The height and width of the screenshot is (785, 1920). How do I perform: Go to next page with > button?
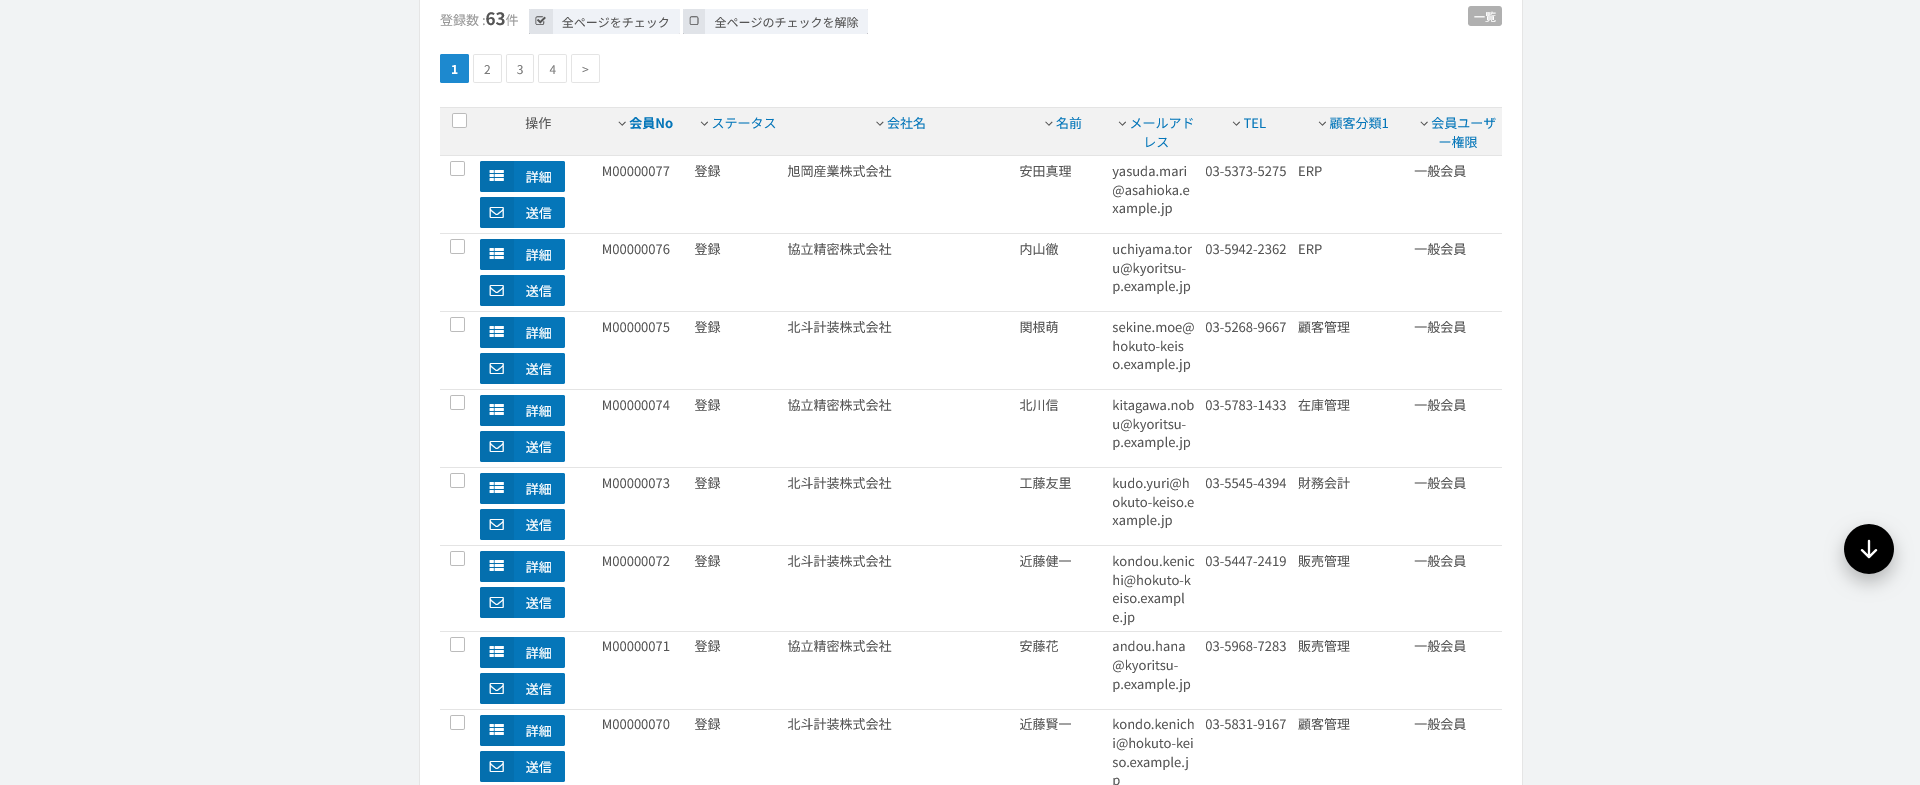point(585,68)
